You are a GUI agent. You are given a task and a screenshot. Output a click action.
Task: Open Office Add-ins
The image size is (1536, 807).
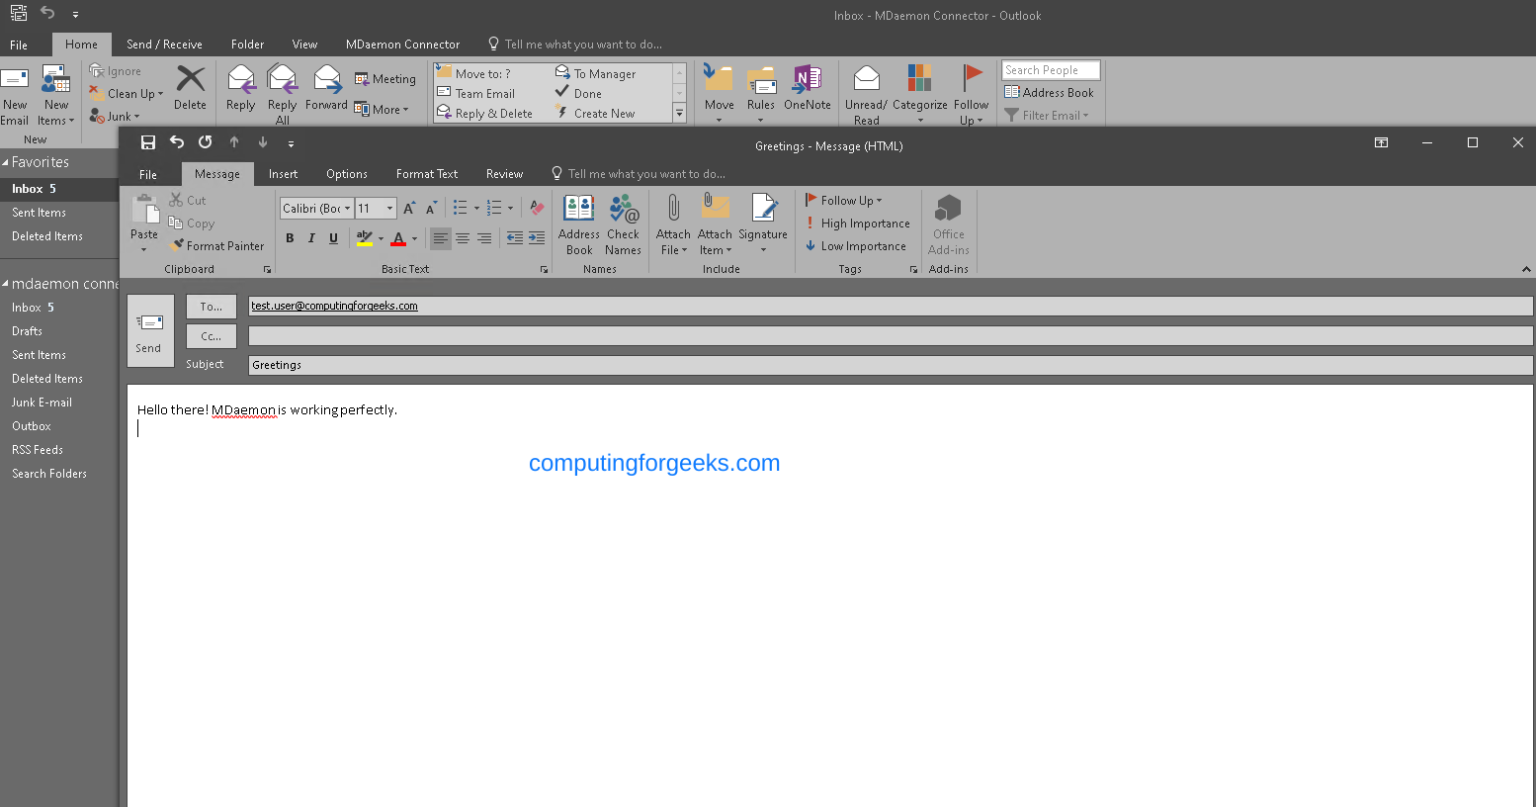pos(948,225)
